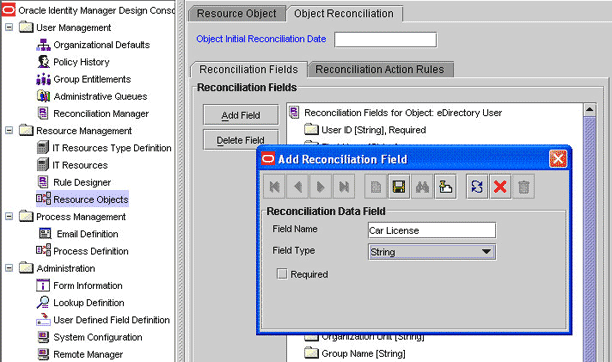Select the Reconciliation Fields tab
612x362 pixels.
point(249,70)
